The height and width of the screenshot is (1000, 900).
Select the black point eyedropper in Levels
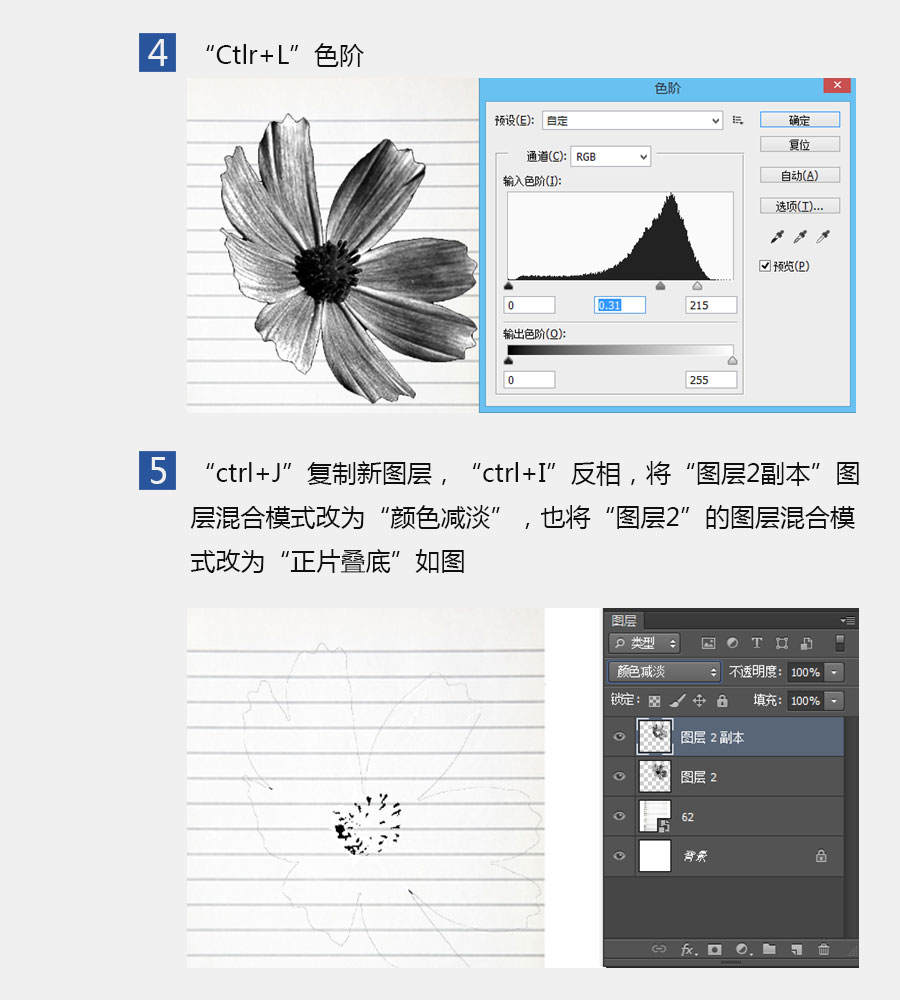(x=777, y=237)
